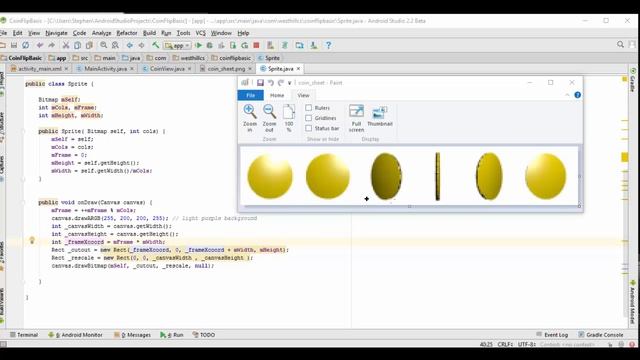Click the red Stop icon
This screenshot has height=360, width=640.
(x=256, y=45)
